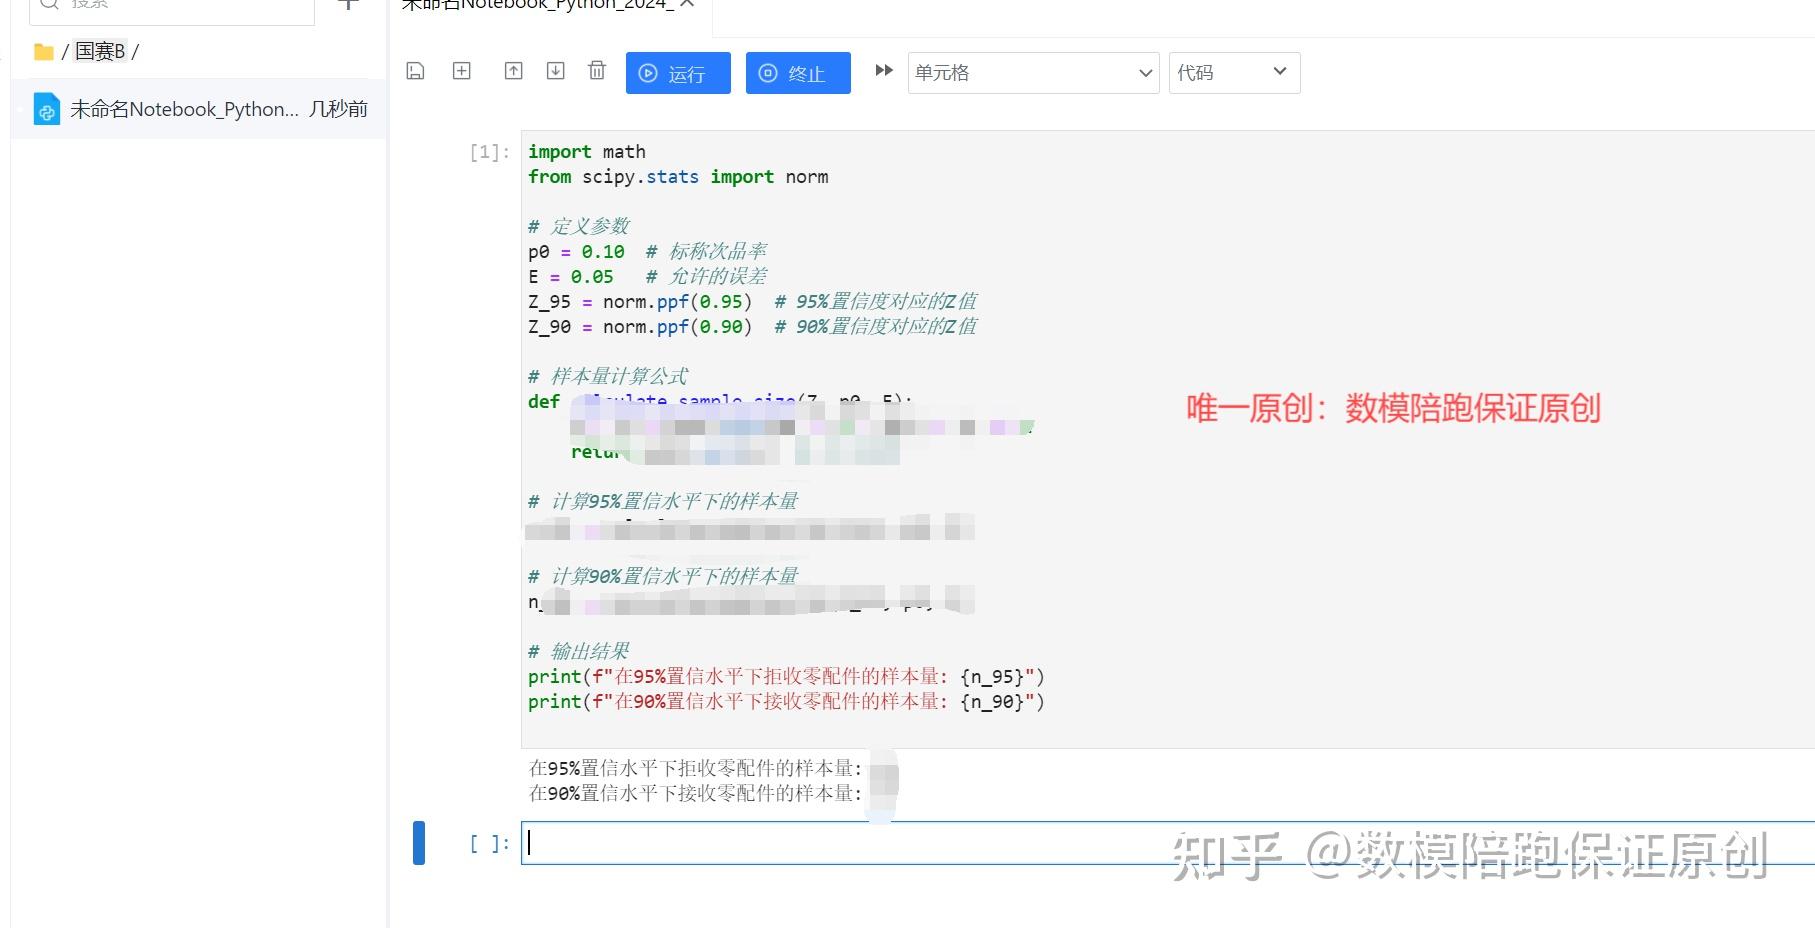Insert a new cell with plus icon
The image size is (1815, 928).
(x=462, y=71)
